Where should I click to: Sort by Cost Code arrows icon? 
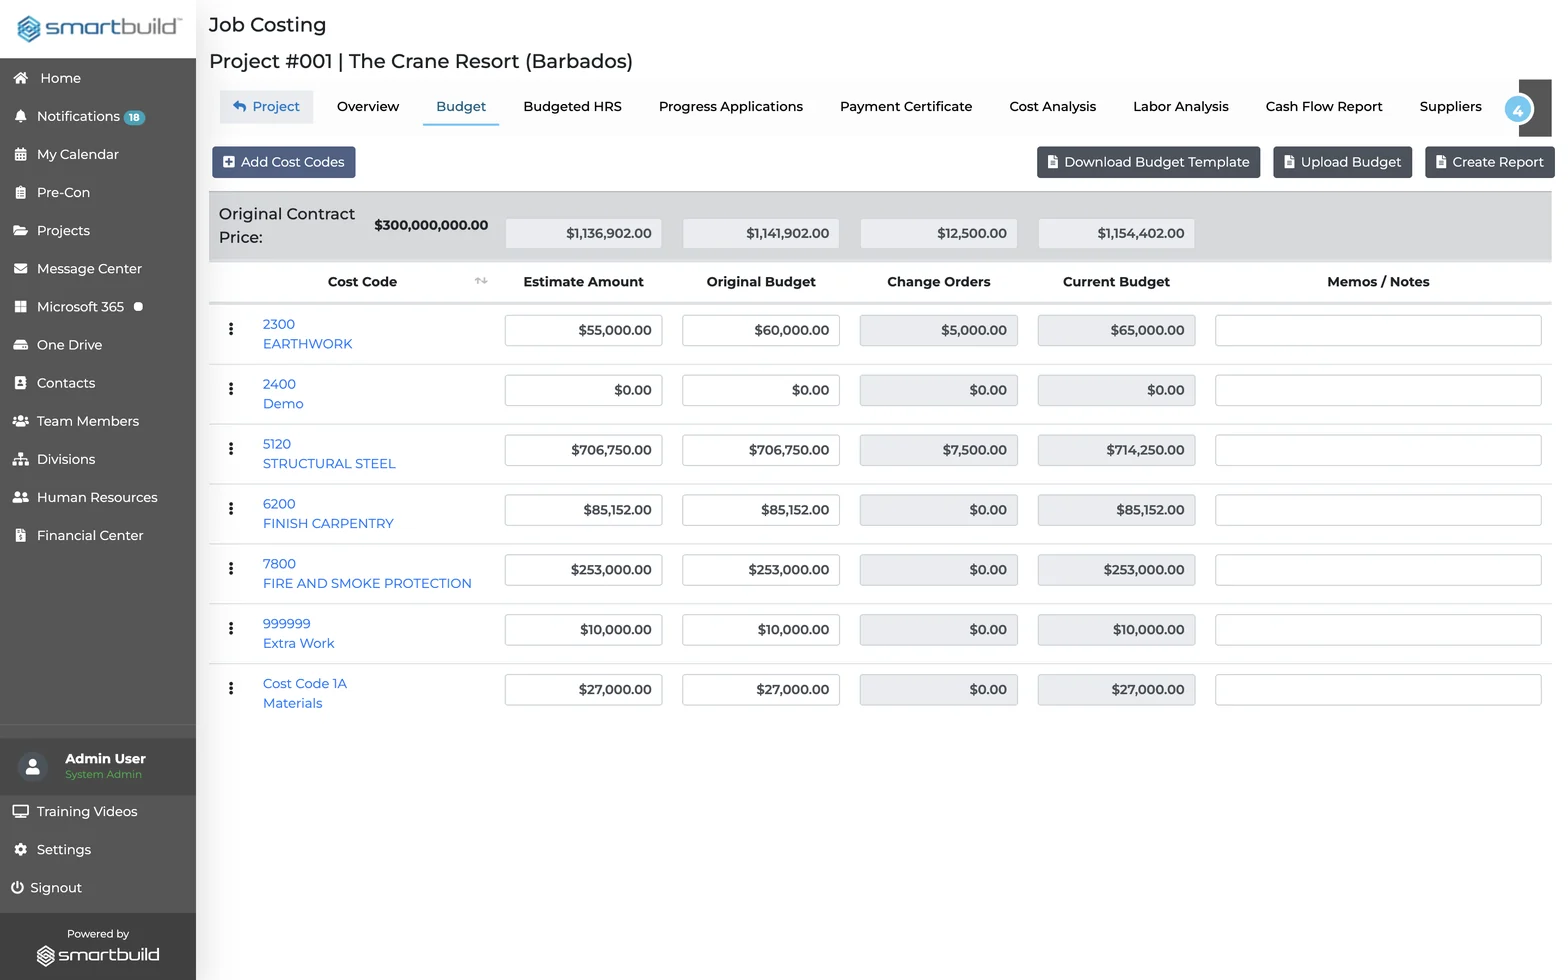tap(481, 281)
